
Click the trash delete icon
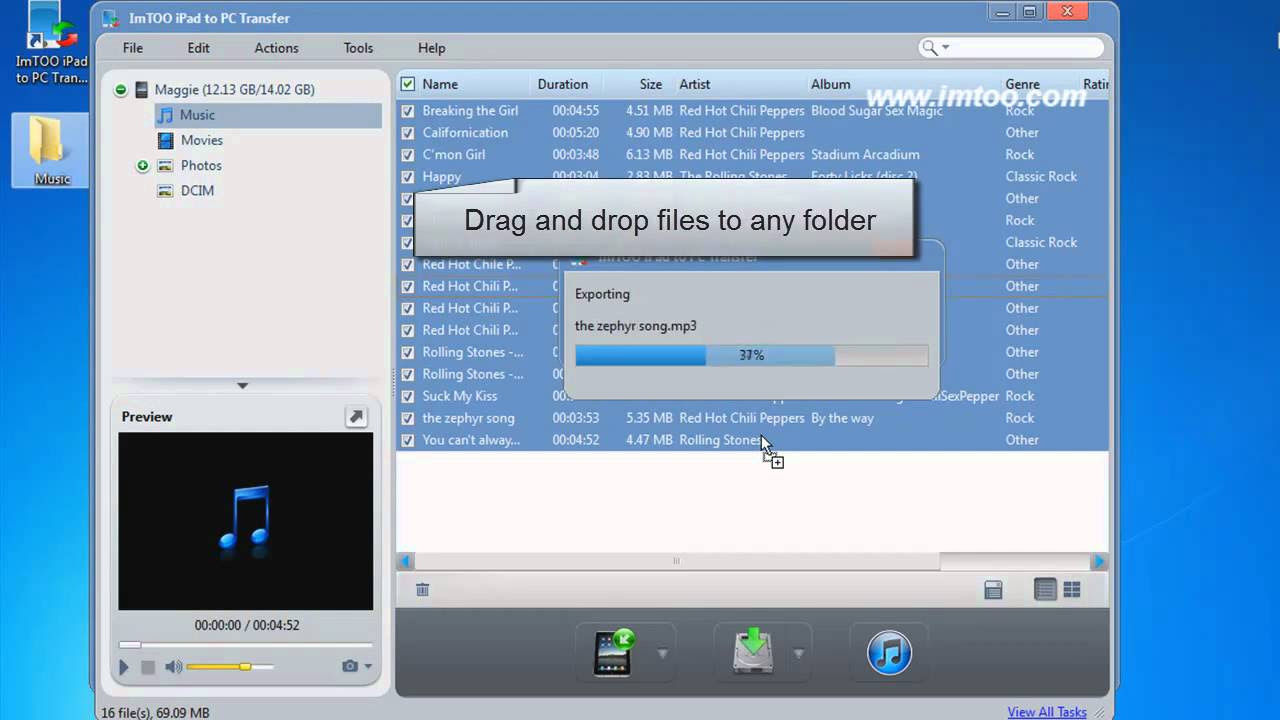[x=422, y=590]
